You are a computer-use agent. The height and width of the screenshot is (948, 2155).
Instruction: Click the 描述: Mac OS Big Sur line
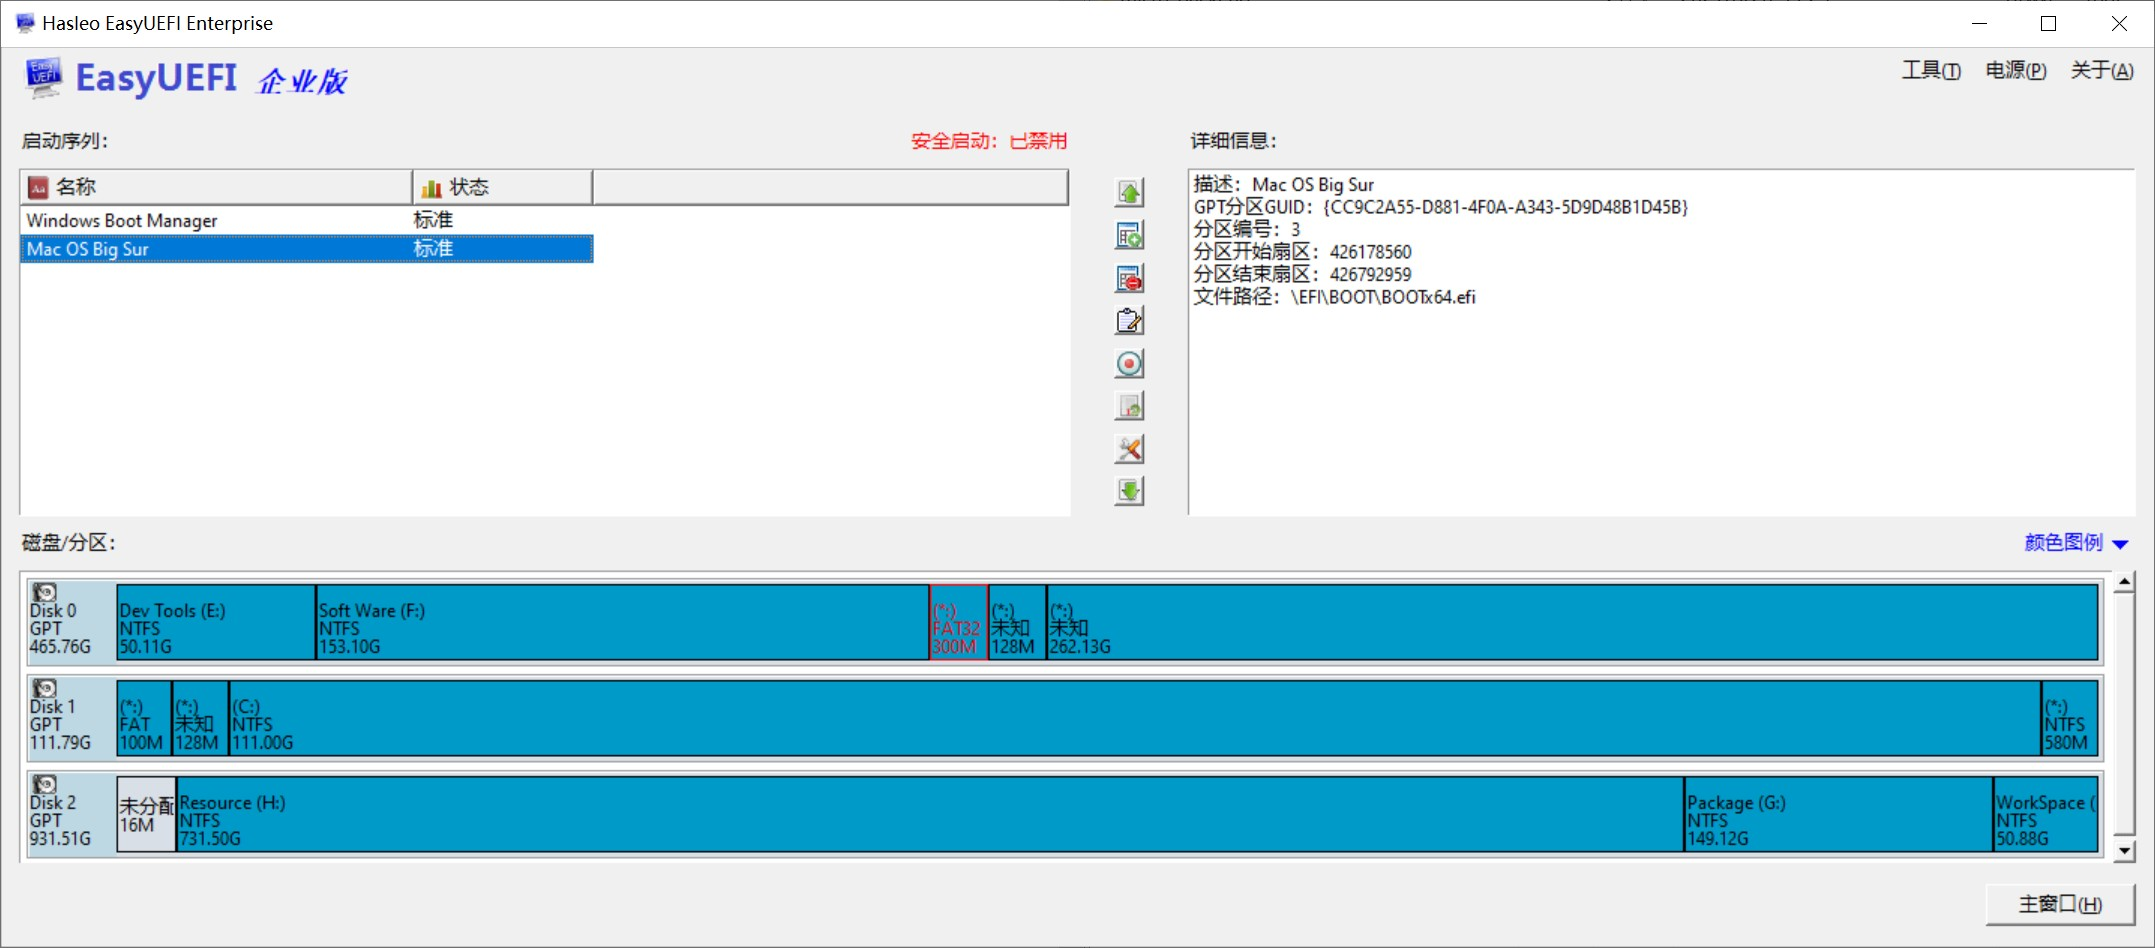click(x=1283, y=185)
